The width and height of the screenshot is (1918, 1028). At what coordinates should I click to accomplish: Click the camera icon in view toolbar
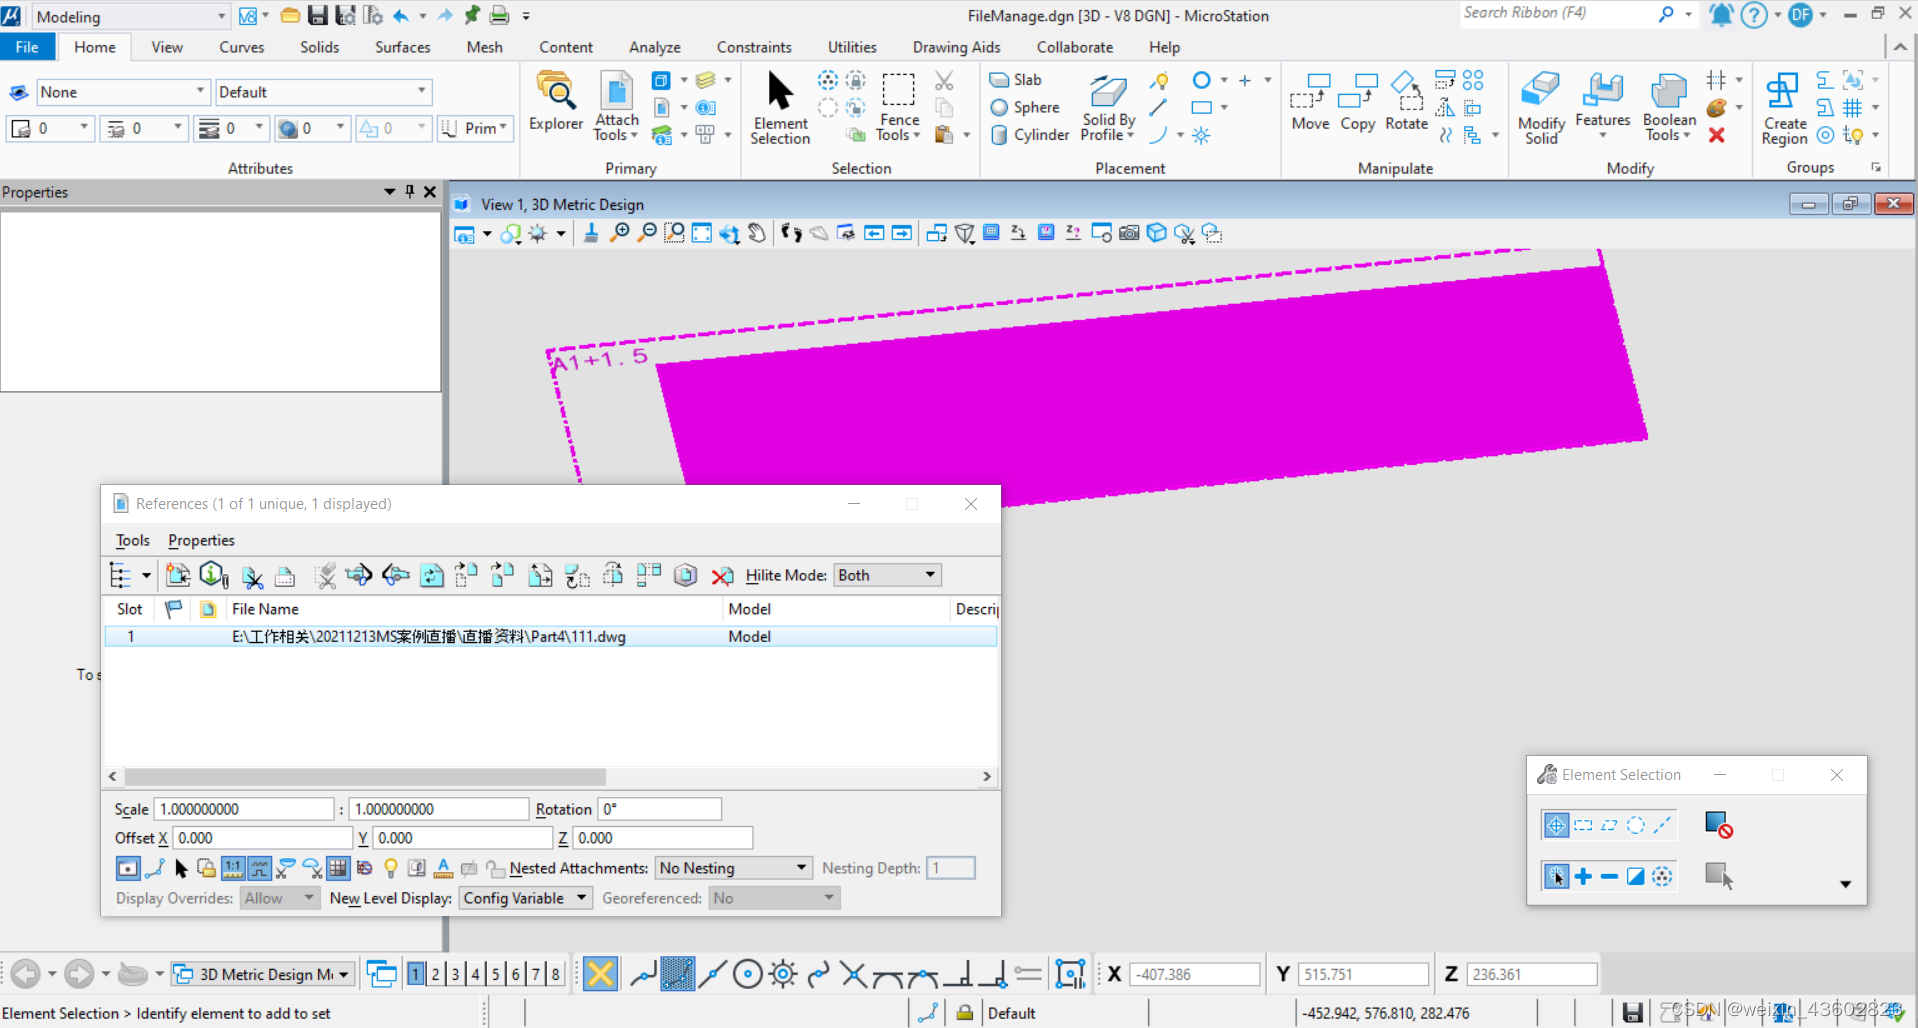[x=1129, y=233]
